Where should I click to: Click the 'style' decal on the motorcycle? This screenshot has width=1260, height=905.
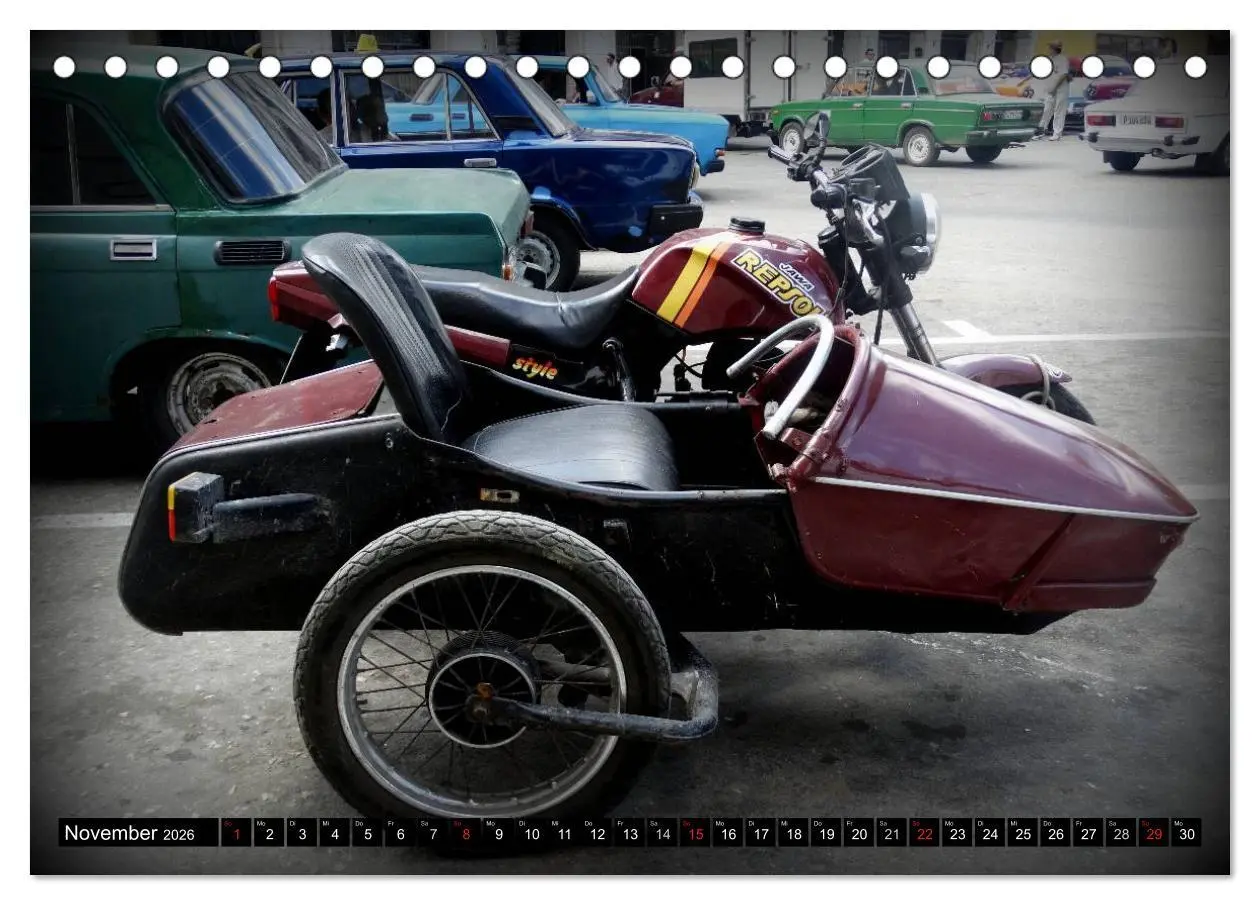pos(535,367)
